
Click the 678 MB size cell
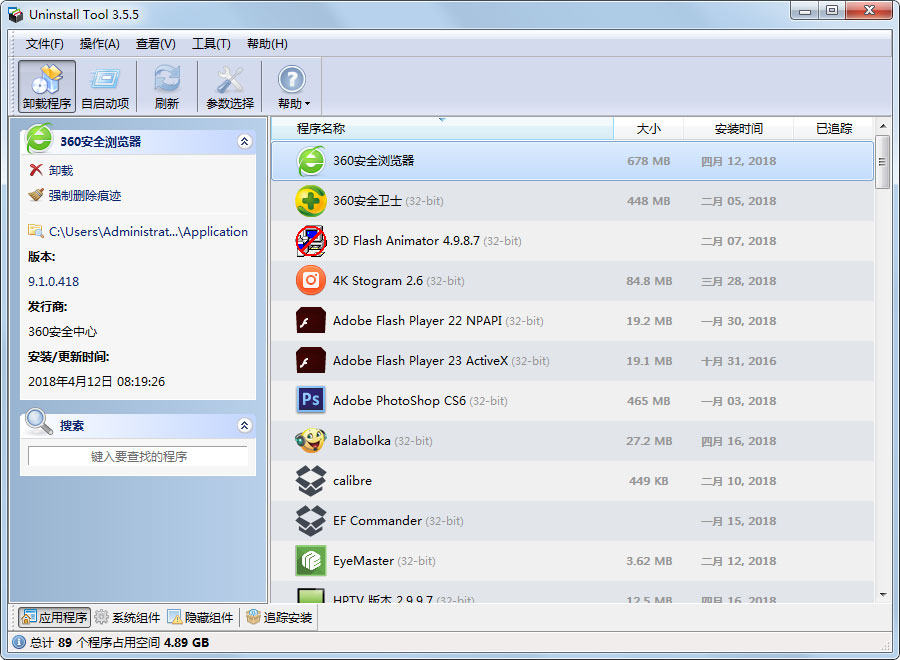(x=649, y=161)
